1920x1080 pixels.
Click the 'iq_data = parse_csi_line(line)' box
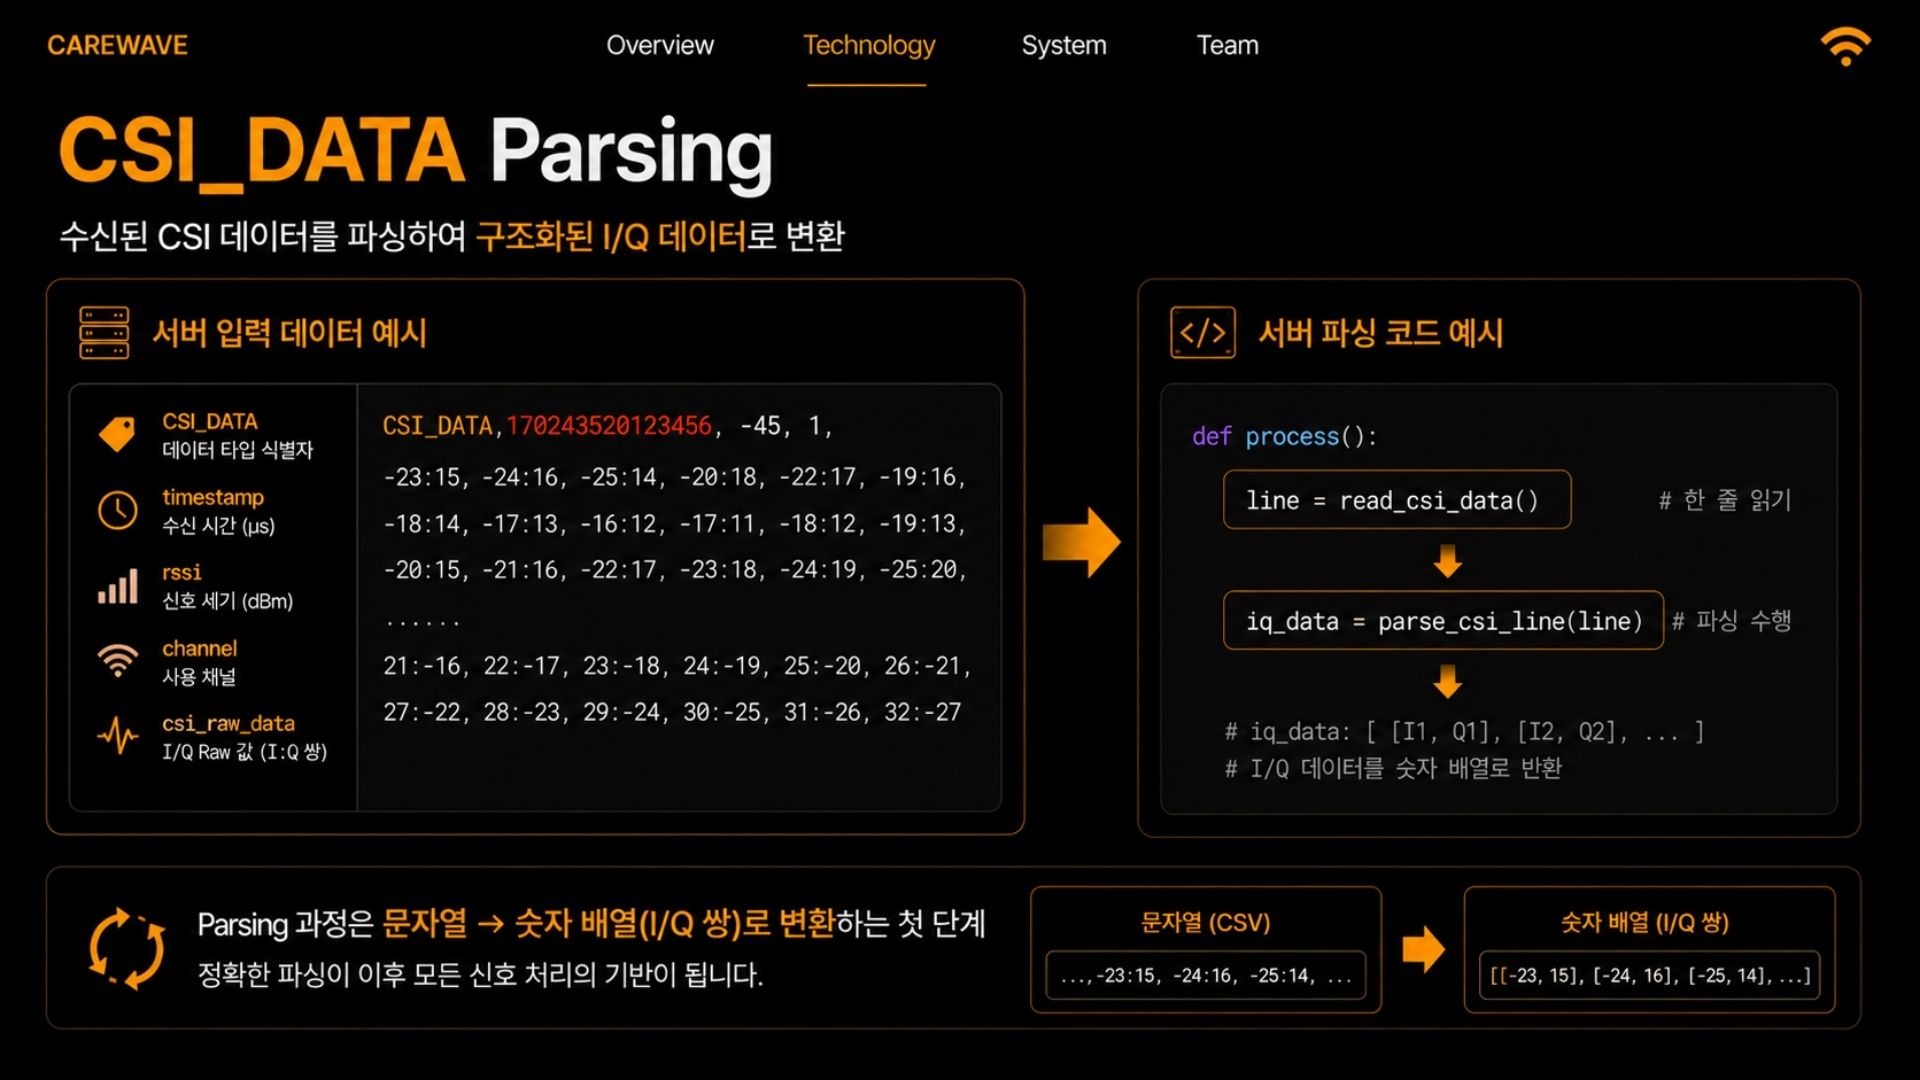[x=1443, y=621]
